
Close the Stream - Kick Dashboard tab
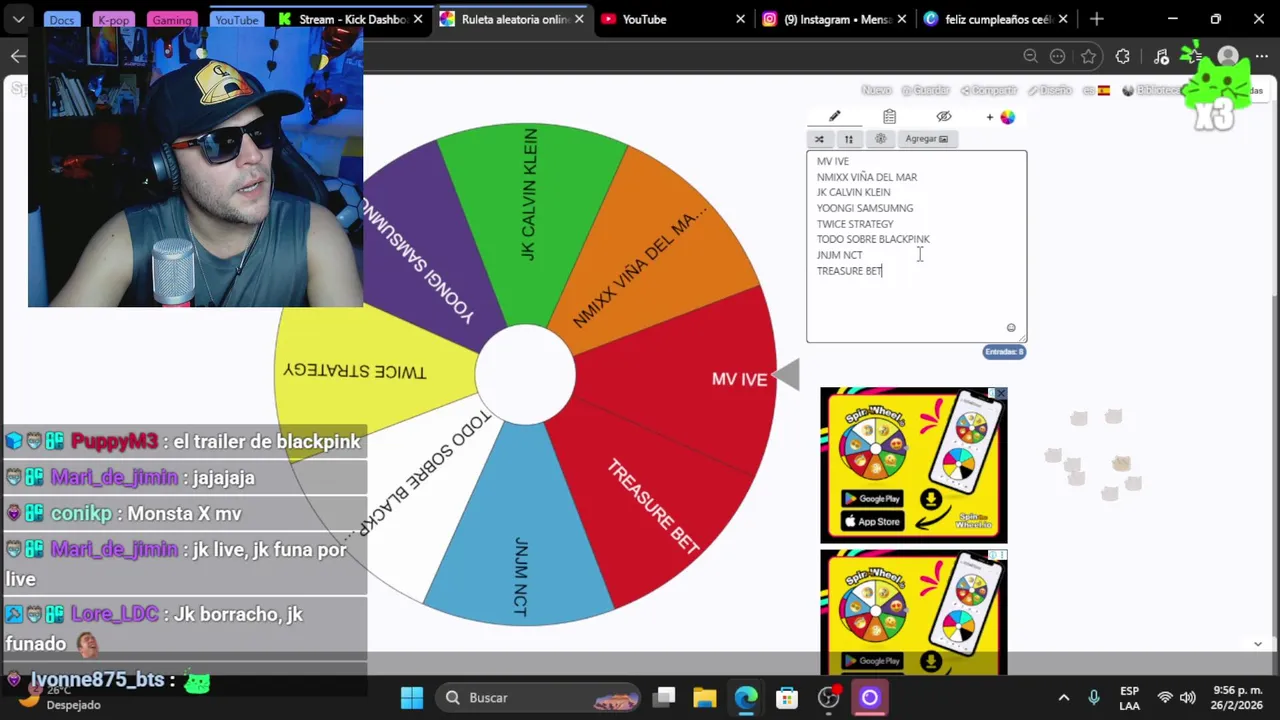pyautogui.click(x=418, y=19)
